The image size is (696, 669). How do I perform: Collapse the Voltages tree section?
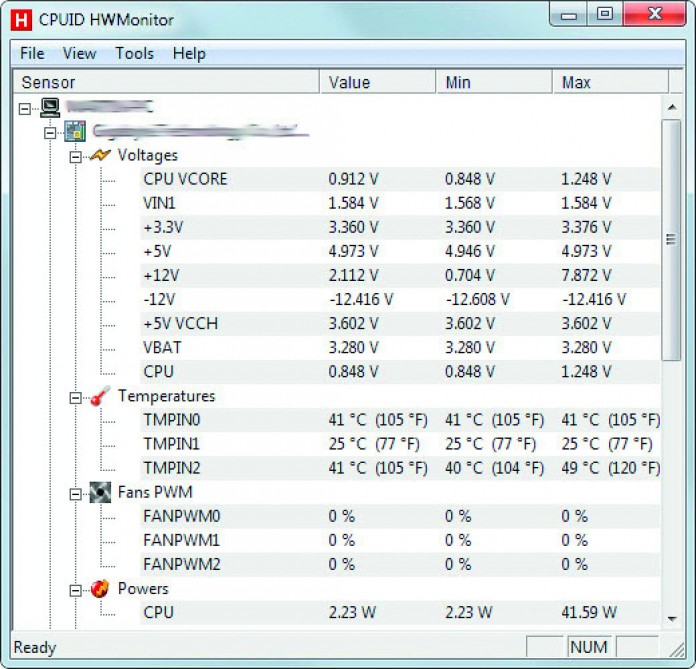click(75, 156)
